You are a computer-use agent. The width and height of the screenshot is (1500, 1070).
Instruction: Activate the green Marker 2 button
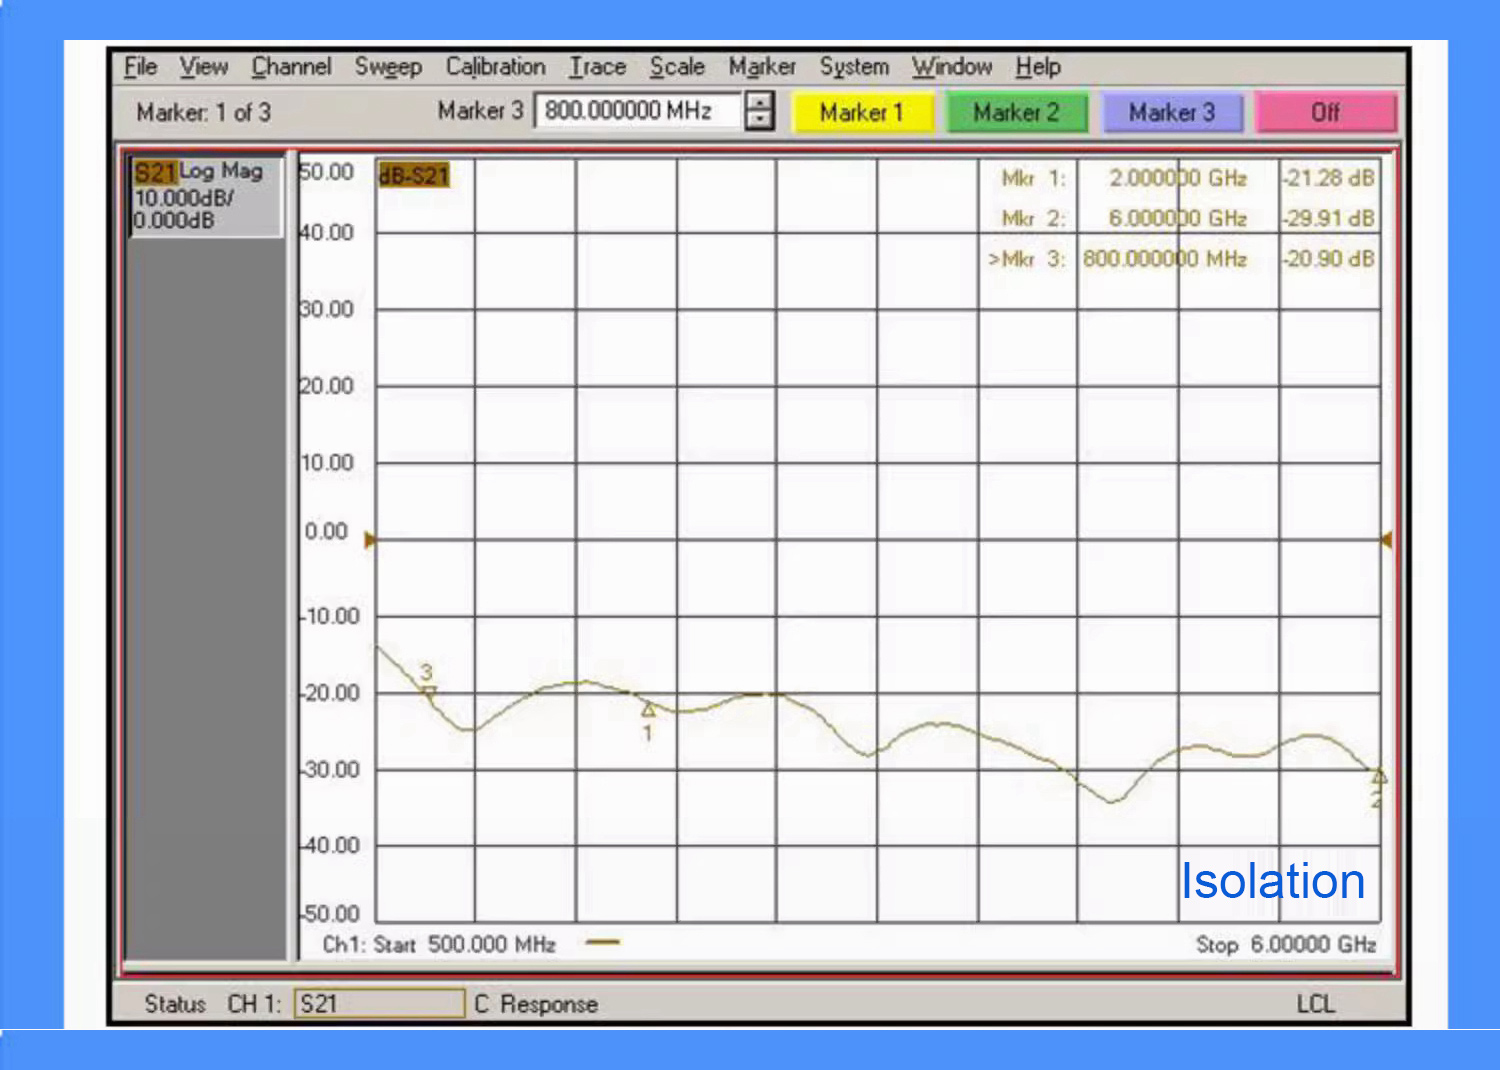(1016, 112)
